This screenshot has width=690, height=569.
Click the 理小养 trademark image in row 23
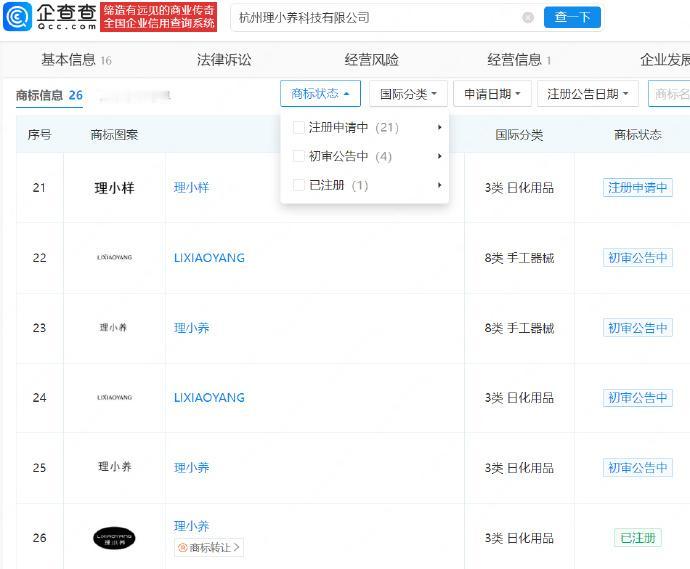coord(114,327)
